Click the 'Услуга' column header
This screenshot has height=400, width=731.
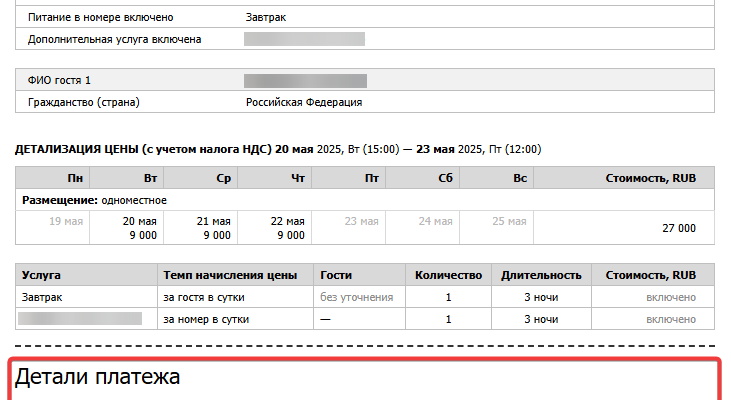point(40,275)
